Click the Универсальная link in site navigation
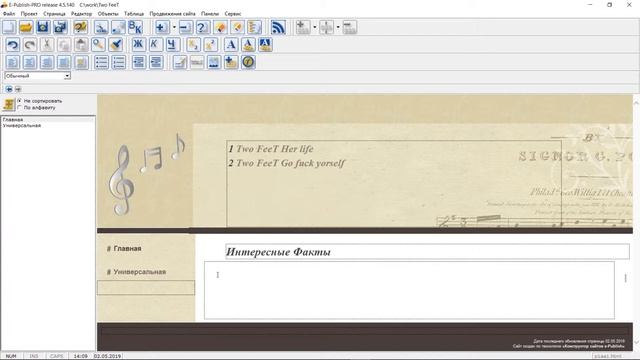 pos(140,272)
